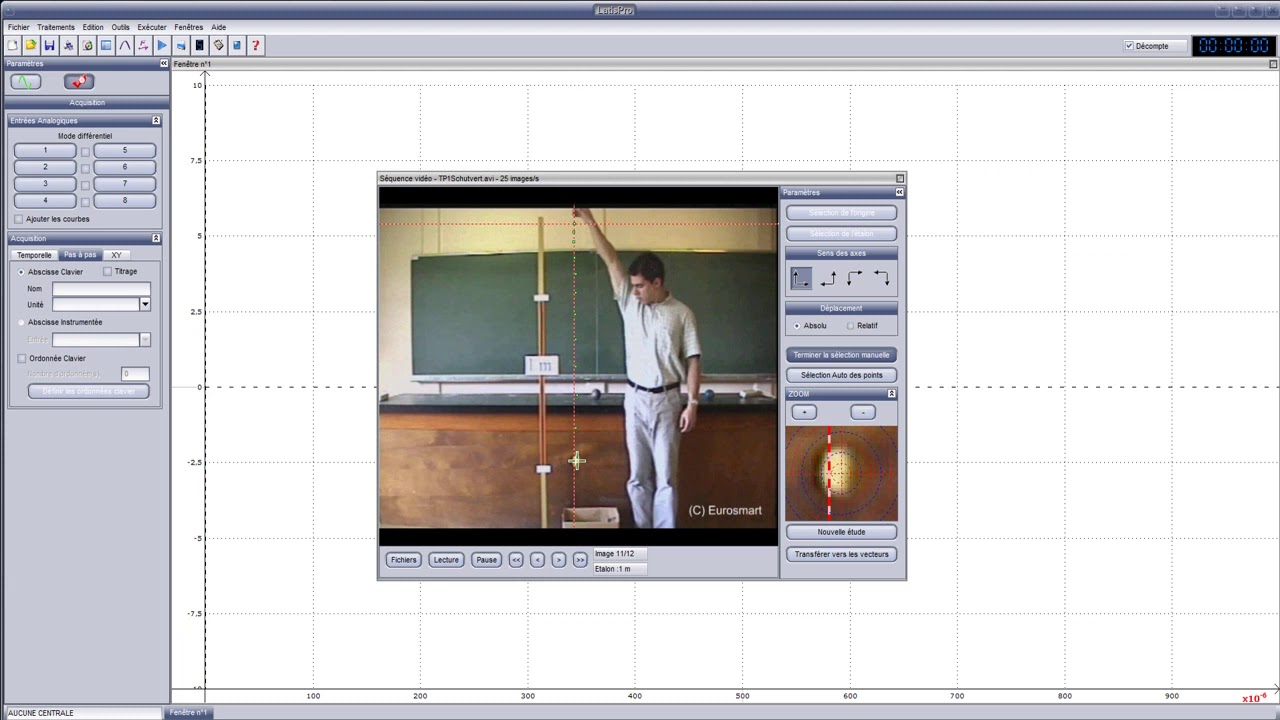Select Relatif displacement radio button
This screenshot has height=720, width=1280.
(850, 326)
